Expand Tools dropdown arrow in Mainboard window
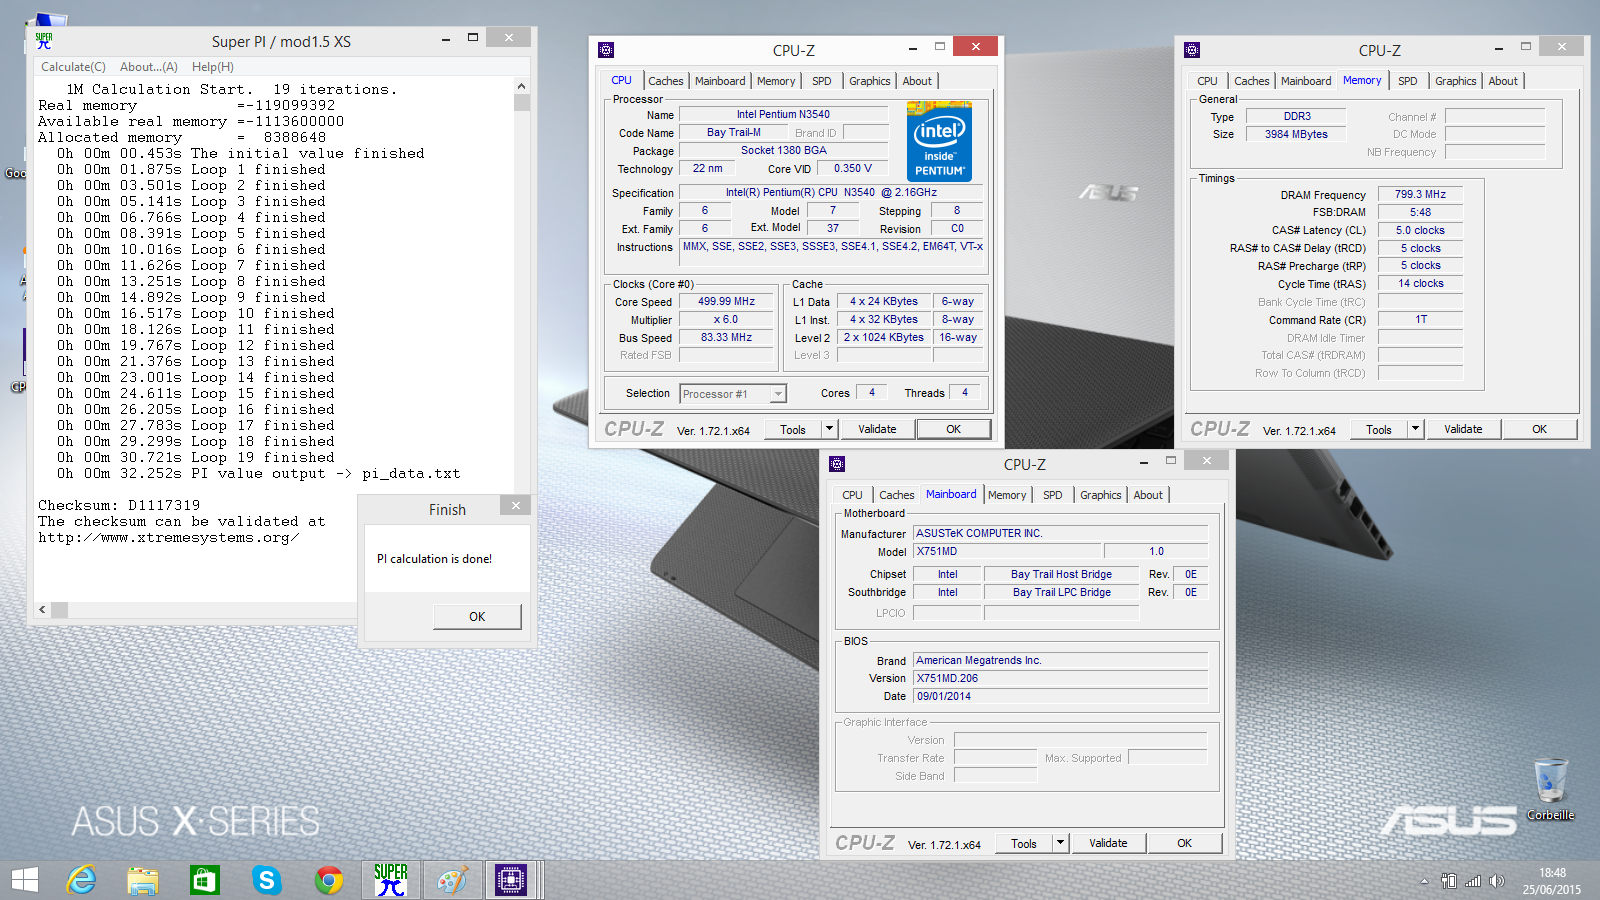The width and height of the screenshot is (1600, 900). click(x=1060, y=843)
